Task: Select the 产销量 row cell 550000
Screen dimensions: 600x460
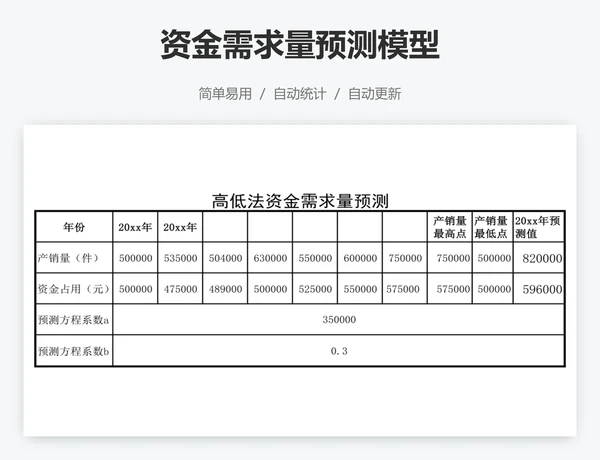Action: [315, 258]
